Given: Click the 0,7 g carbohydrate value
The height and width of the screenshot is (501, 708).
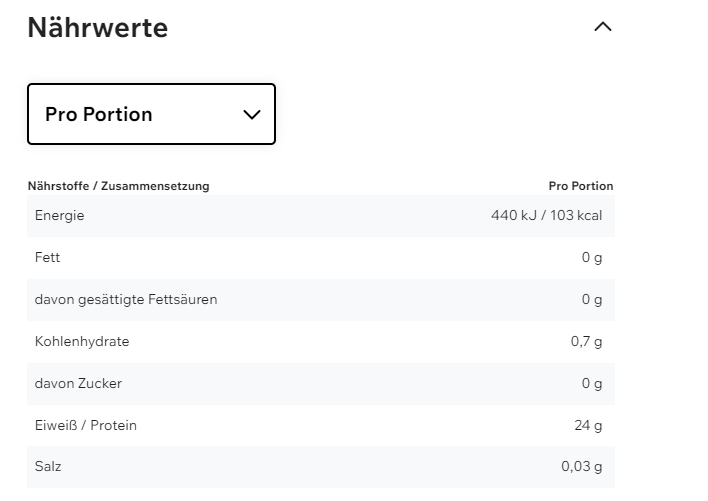Looking at the screenshot, I should pos(586,341).
